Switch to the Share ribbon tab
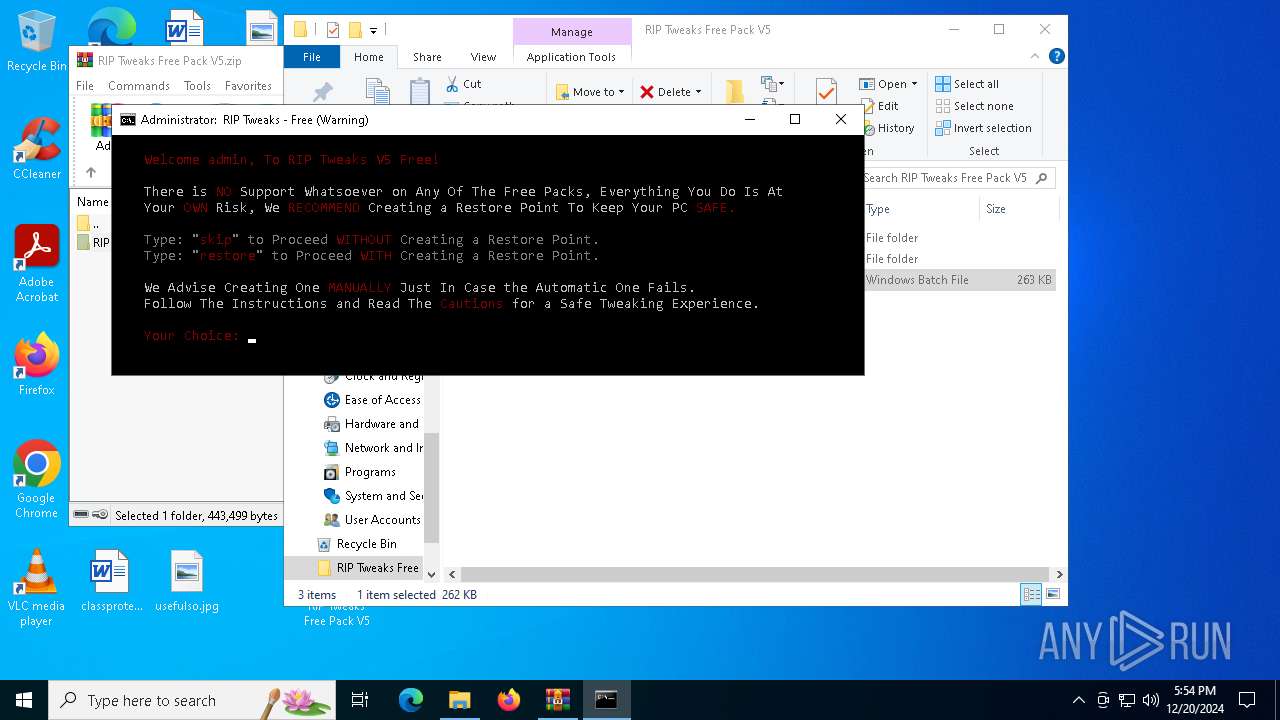 427,57
